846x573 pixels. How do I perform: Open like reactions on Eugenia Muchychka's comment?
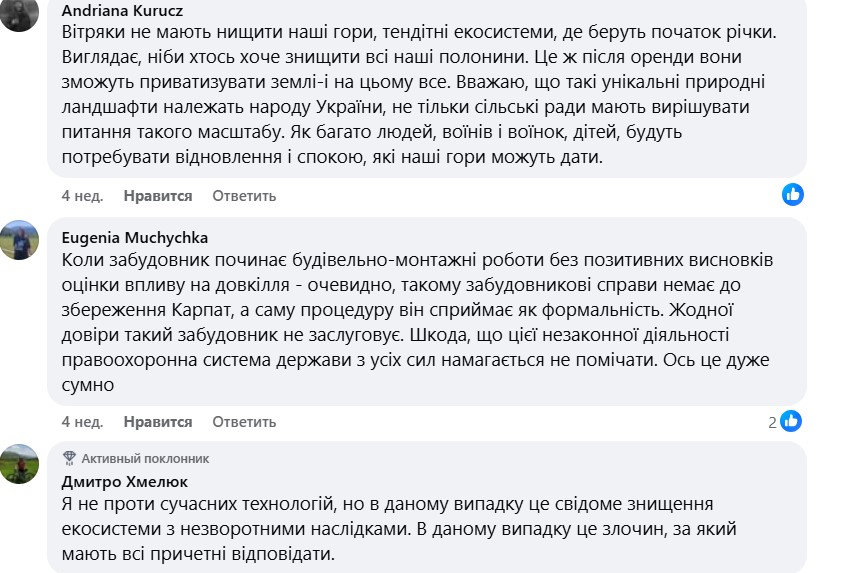tap(791, 421)
